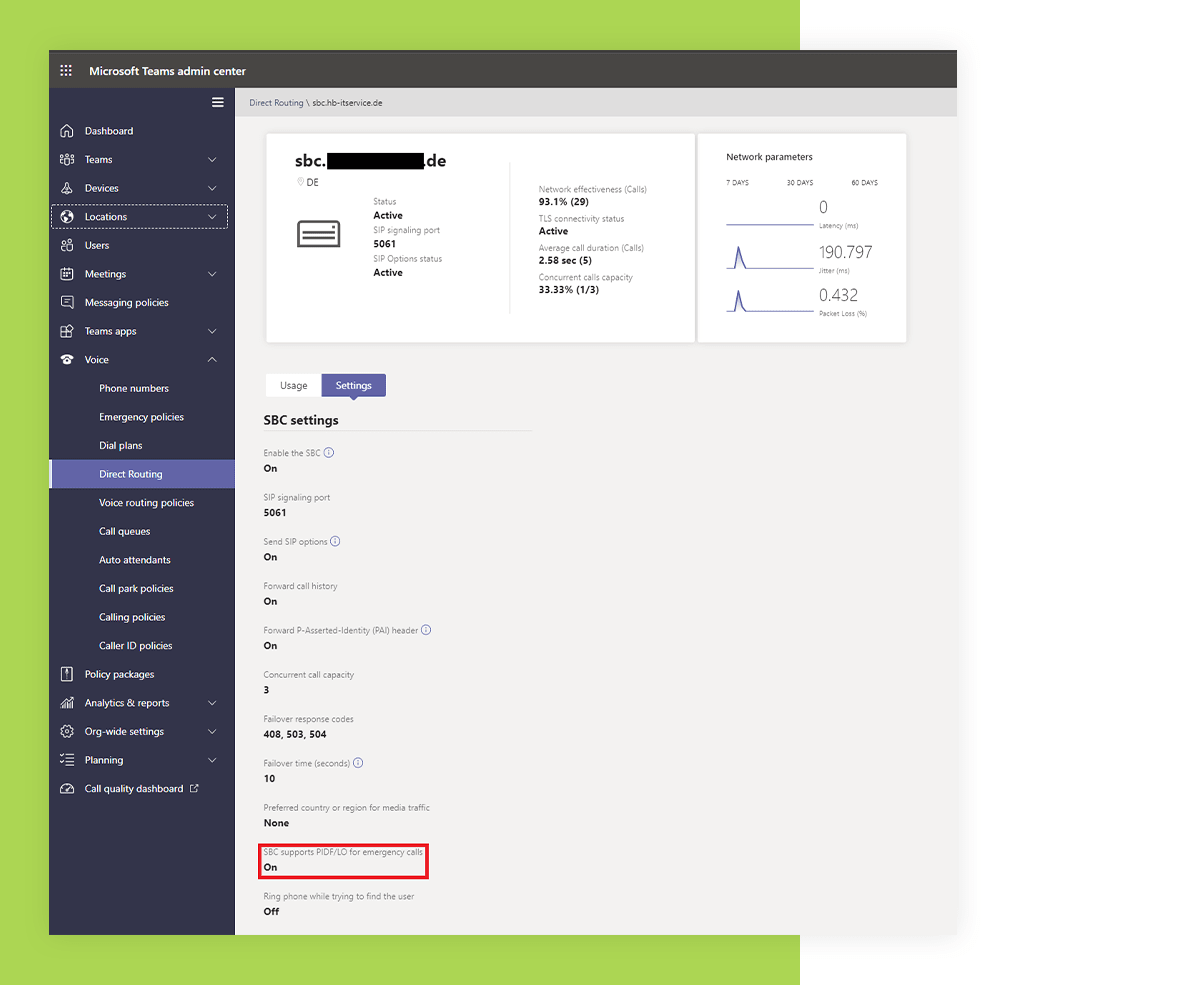Click the Devices bell icon
This screenshot has height=985, width=1200.
pyautogui.click(x=67, y=188)
